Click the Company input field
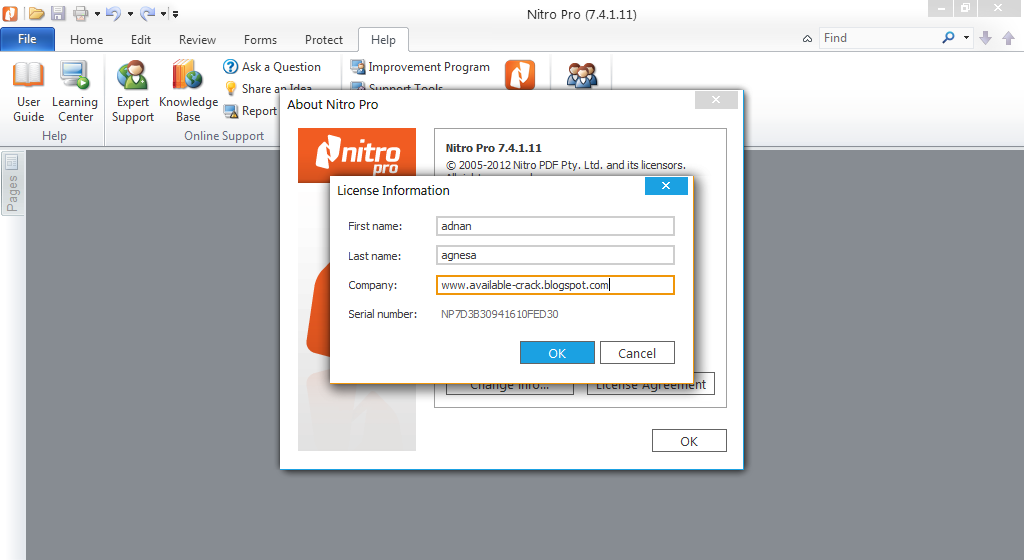This screenshot has height=560, width=1024. point(555,285)
